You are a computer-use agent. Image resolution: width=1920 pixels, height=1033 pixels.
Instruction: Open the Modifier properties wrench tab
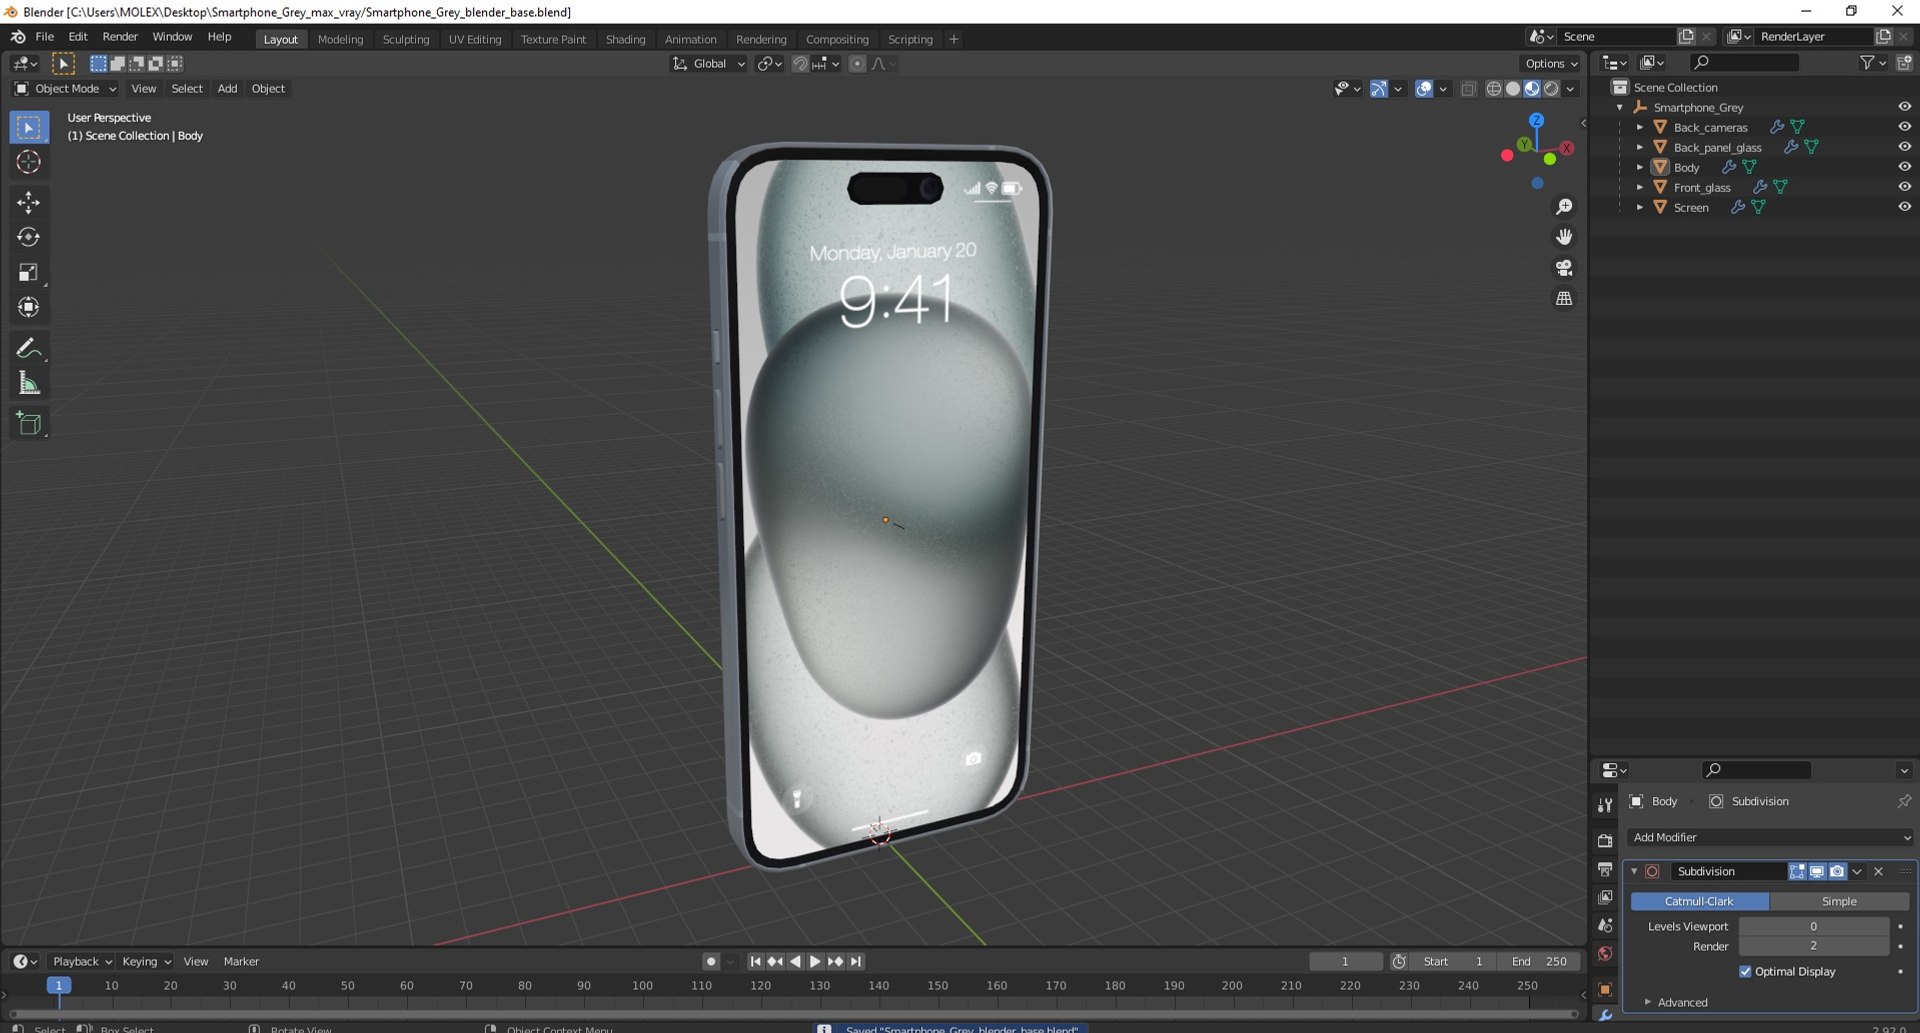(x=1605, y=1016)
